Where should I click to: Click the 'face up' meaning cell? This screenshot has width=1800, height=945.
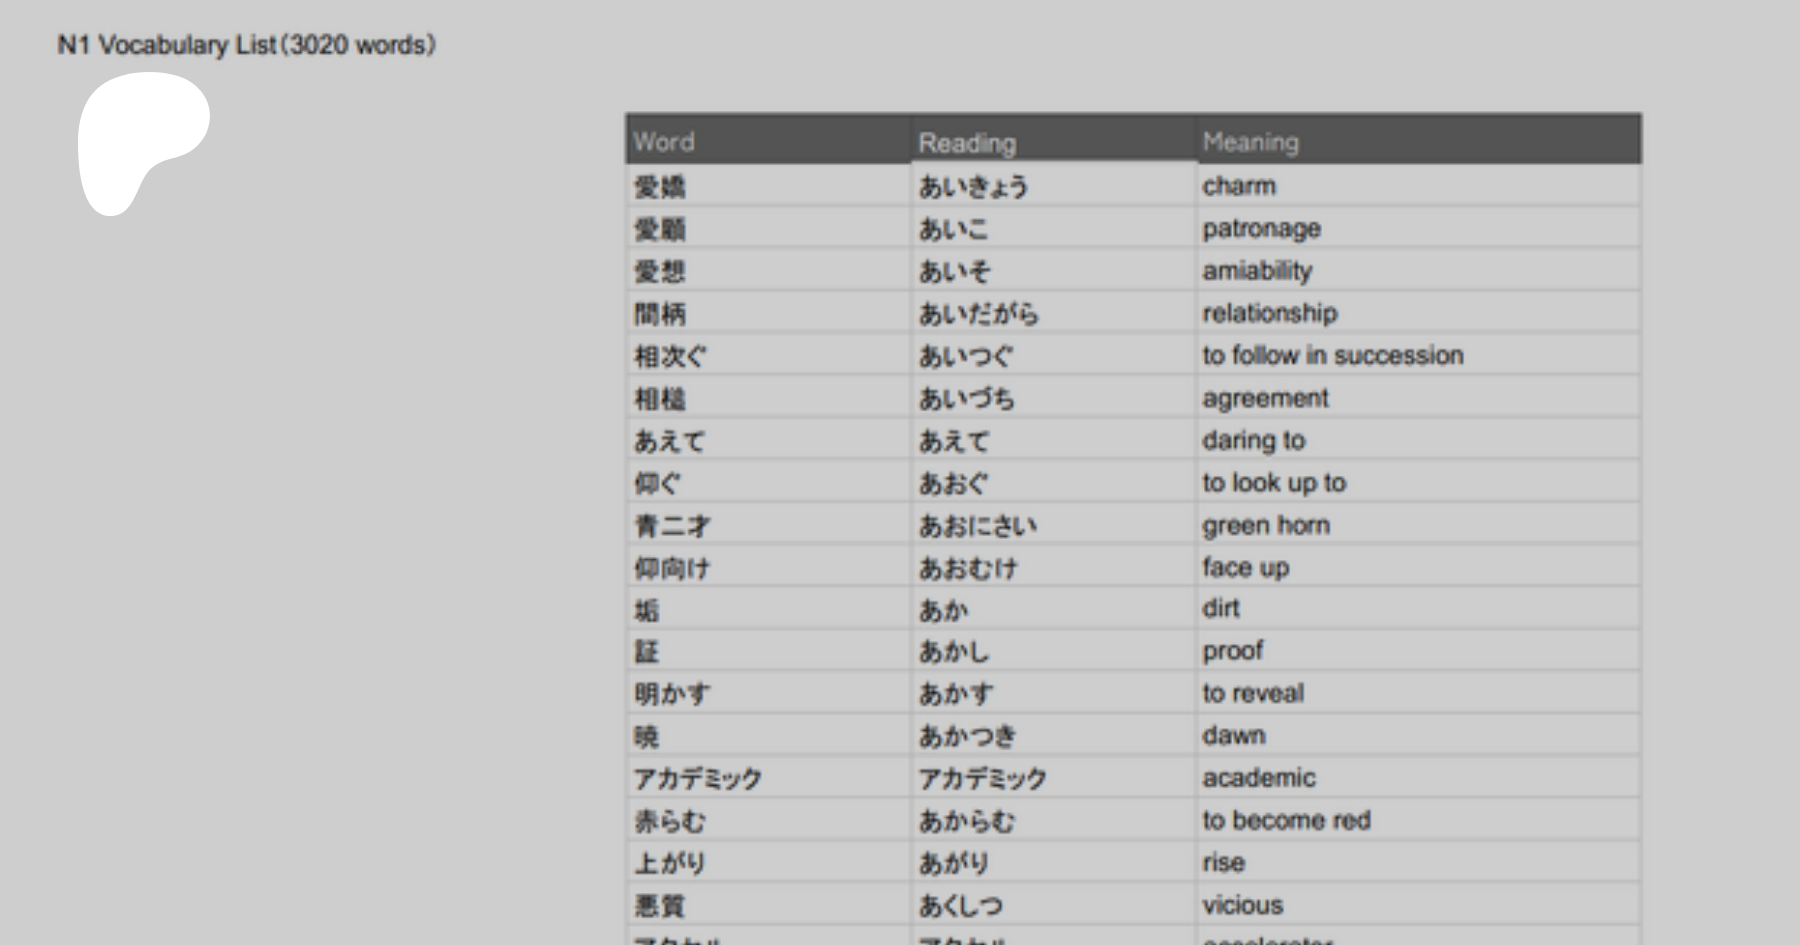(1245, 567)
